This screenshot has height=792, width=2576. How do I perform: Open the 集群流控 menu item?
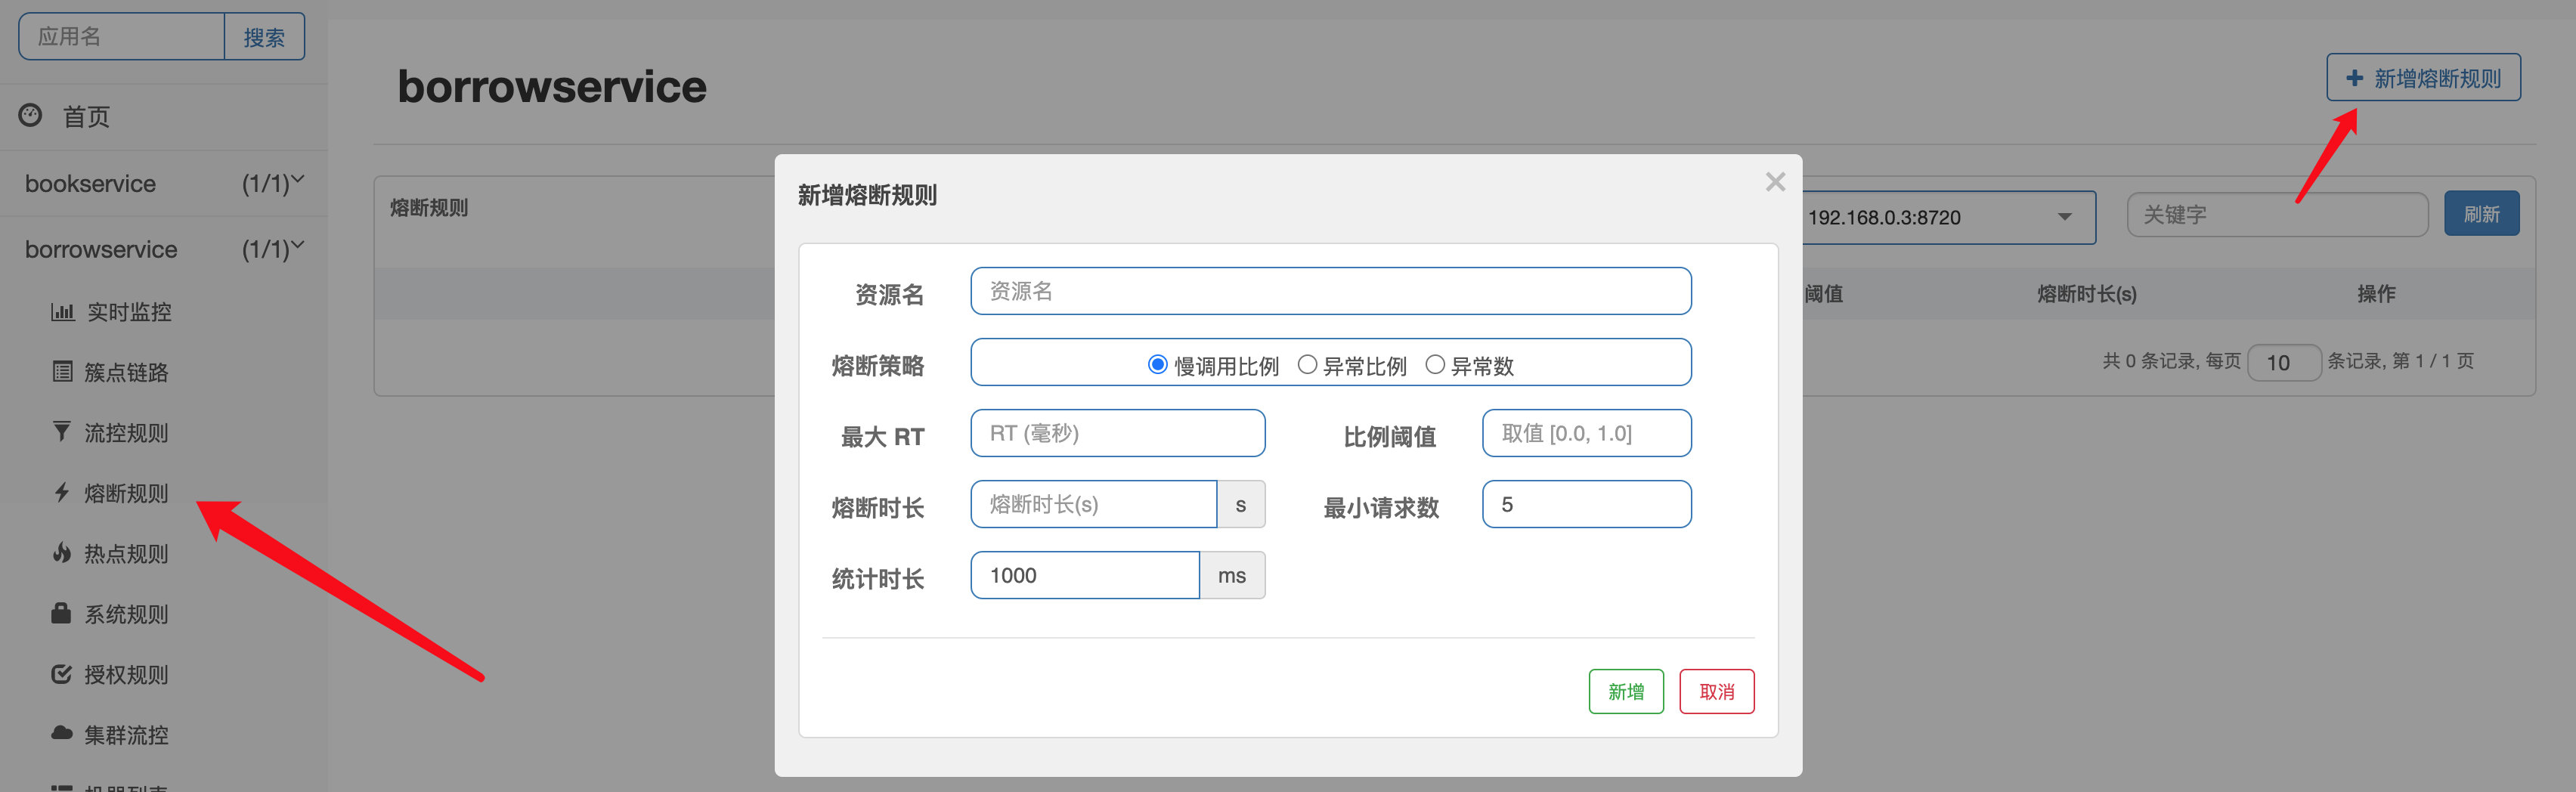pos(126,735)
